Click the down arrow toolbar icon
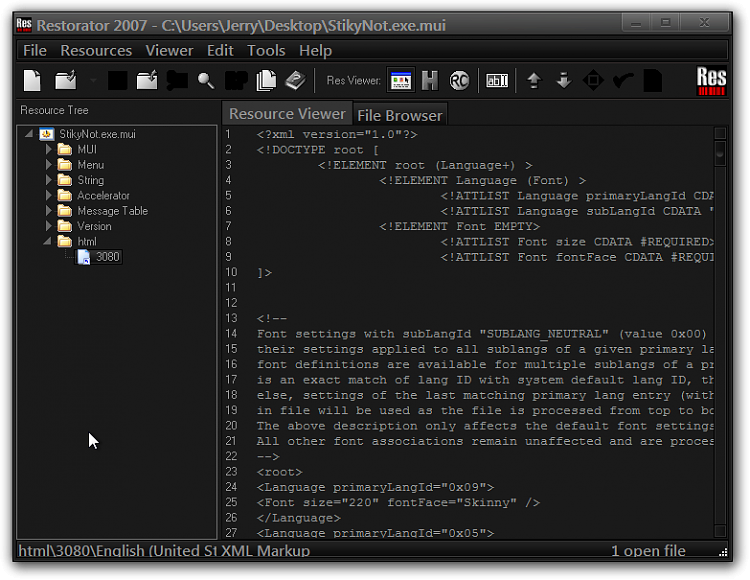Image resolution: width=750 pixels, height=580 pixels. tap(564, 80)
